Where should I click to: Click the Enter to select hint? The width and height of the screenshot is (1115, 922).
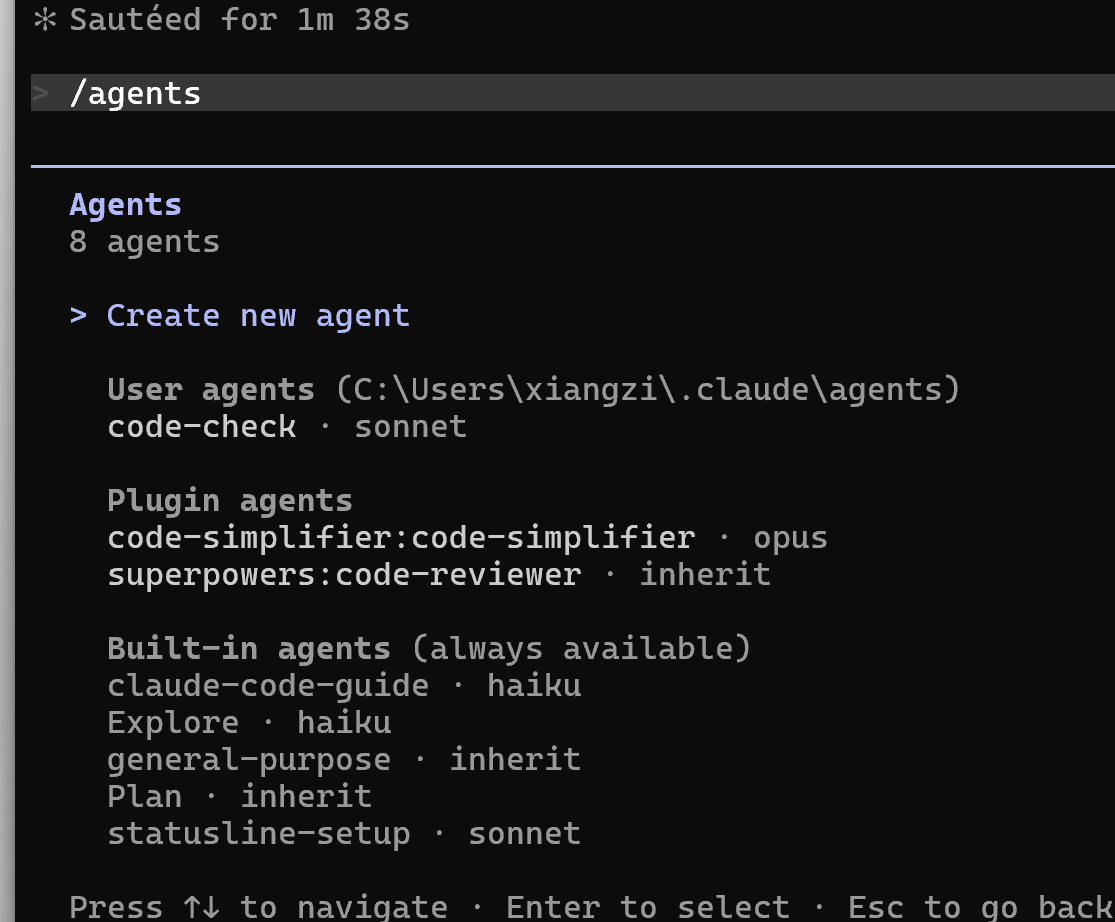[x=648, y=907]
